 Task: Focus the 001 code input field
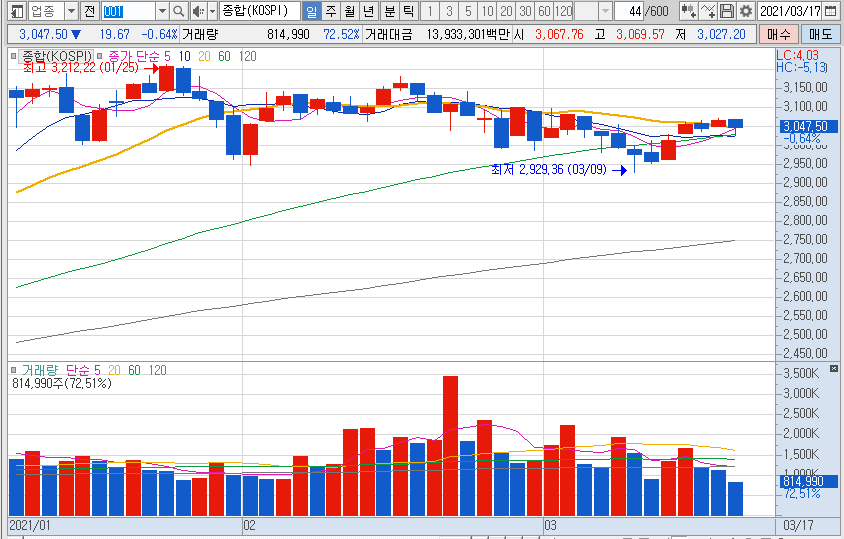point(129,10)
